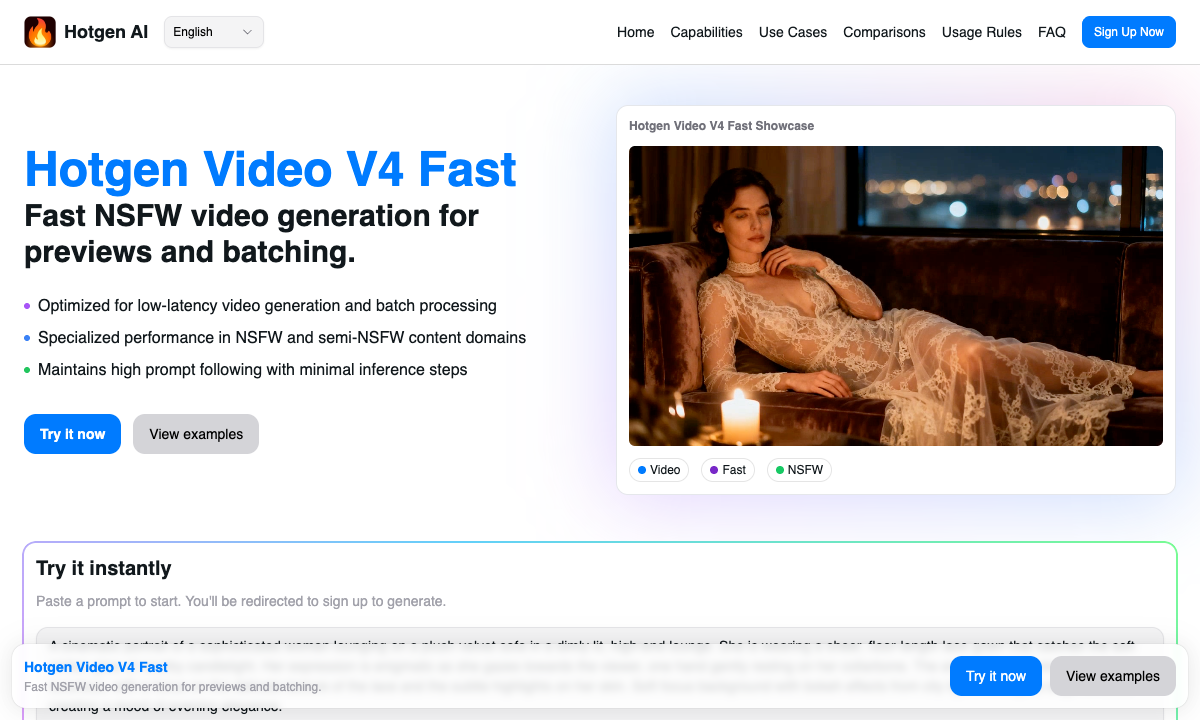Click Try it now in the bottom bar
The width and height of the screenshot is (1200, 720).
[x=995, y=676]
